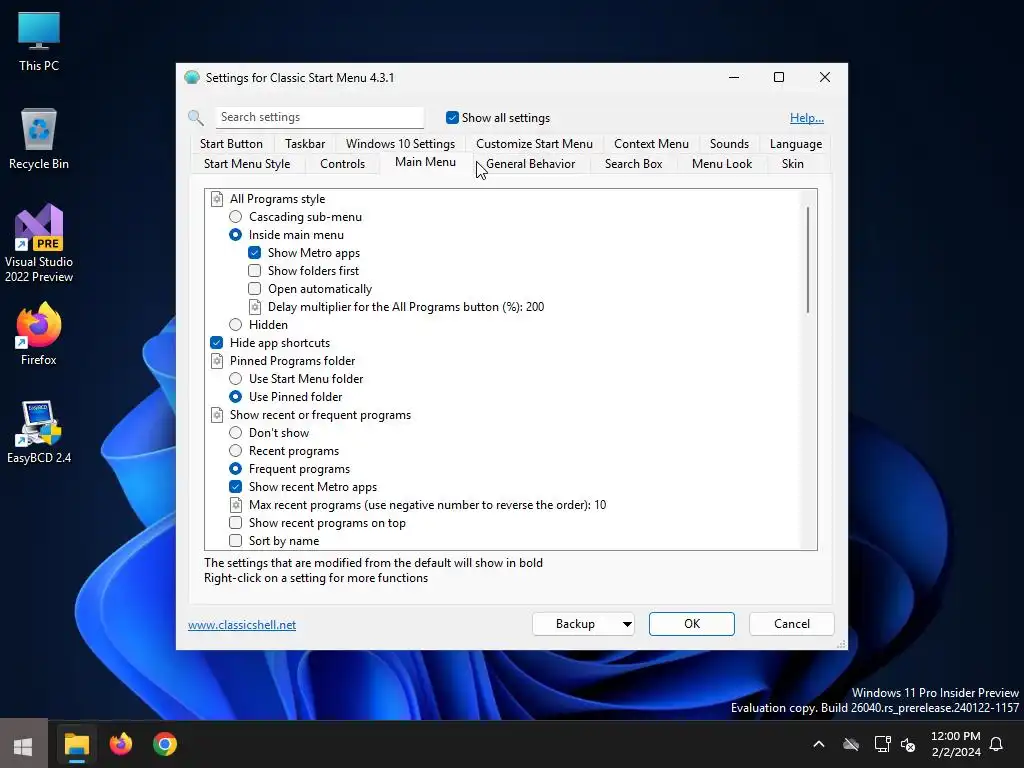
Task: Click the Delay multiplier setting icon
Action: pyautogui.click(x=255, y=307)
